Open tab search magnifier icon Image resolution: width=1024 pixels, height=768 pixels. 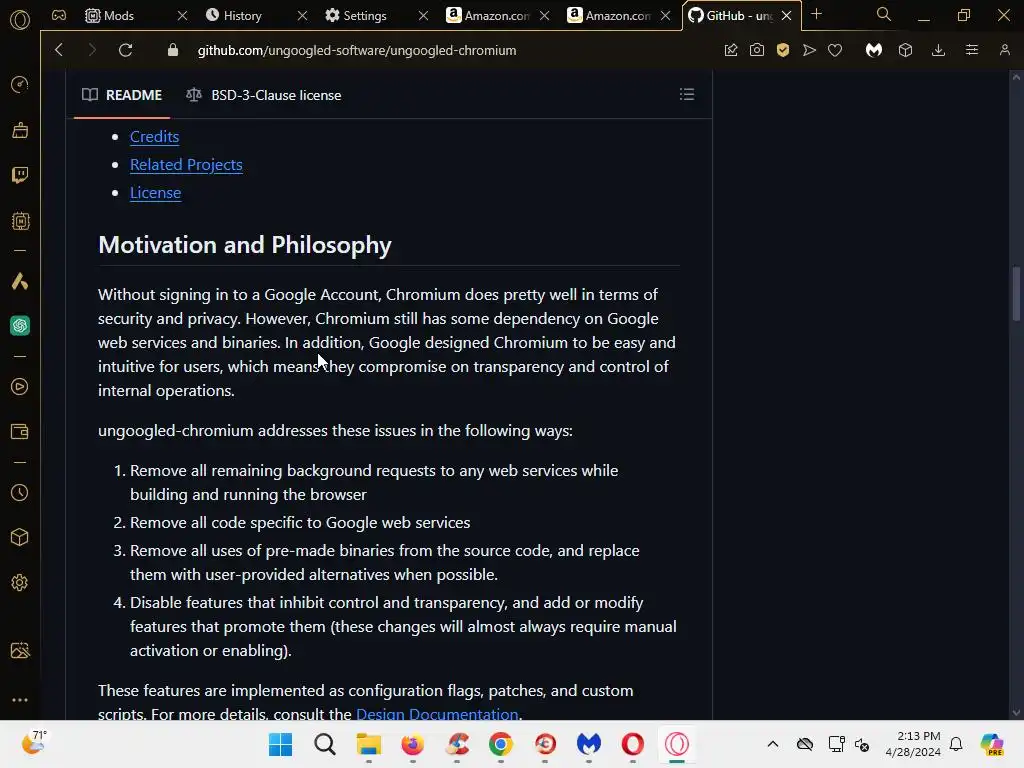point(884,14)
